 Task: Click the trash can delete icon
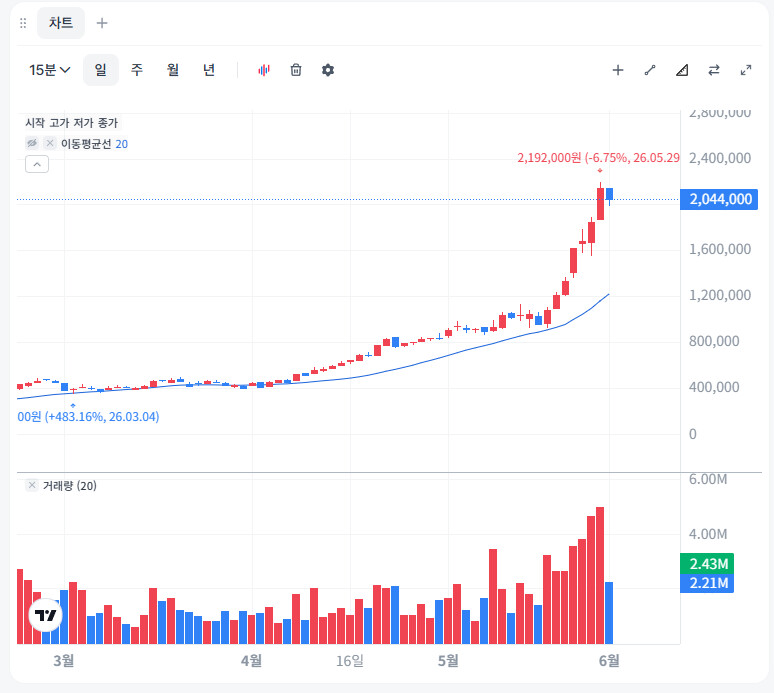tap(296, 70)
